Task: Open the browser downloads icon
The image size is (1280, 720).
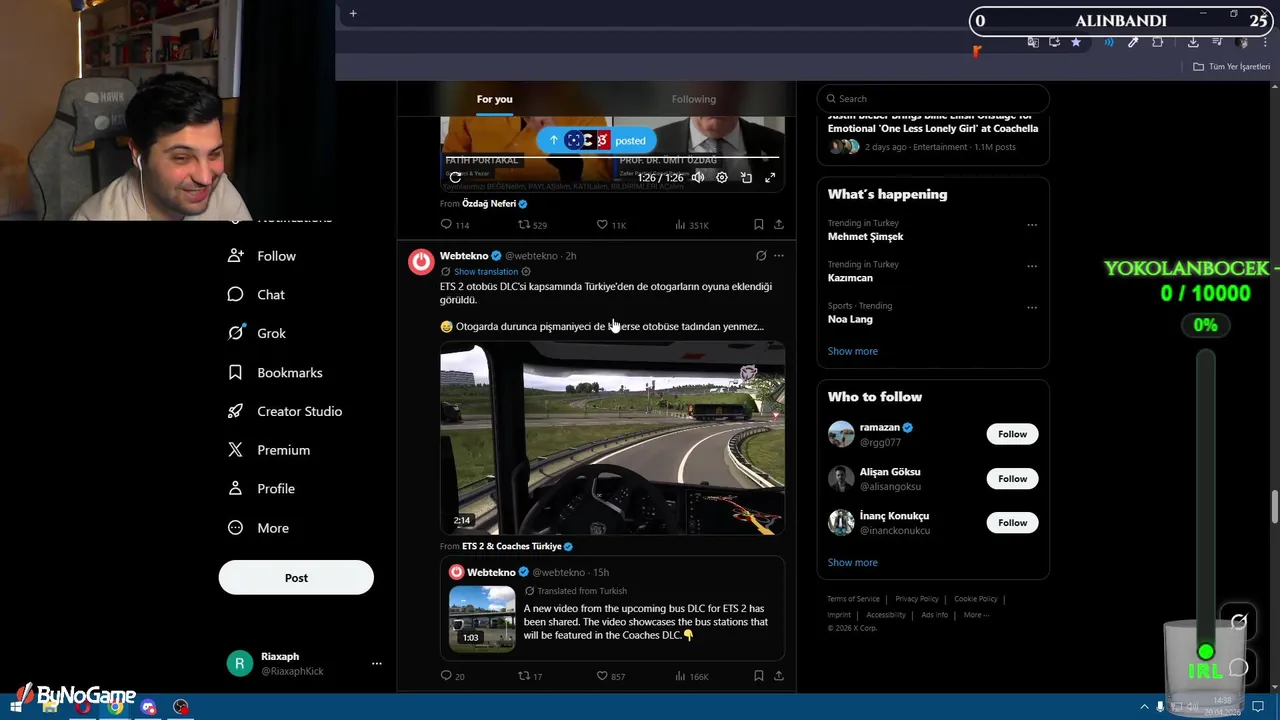Action: (1193, 42)
